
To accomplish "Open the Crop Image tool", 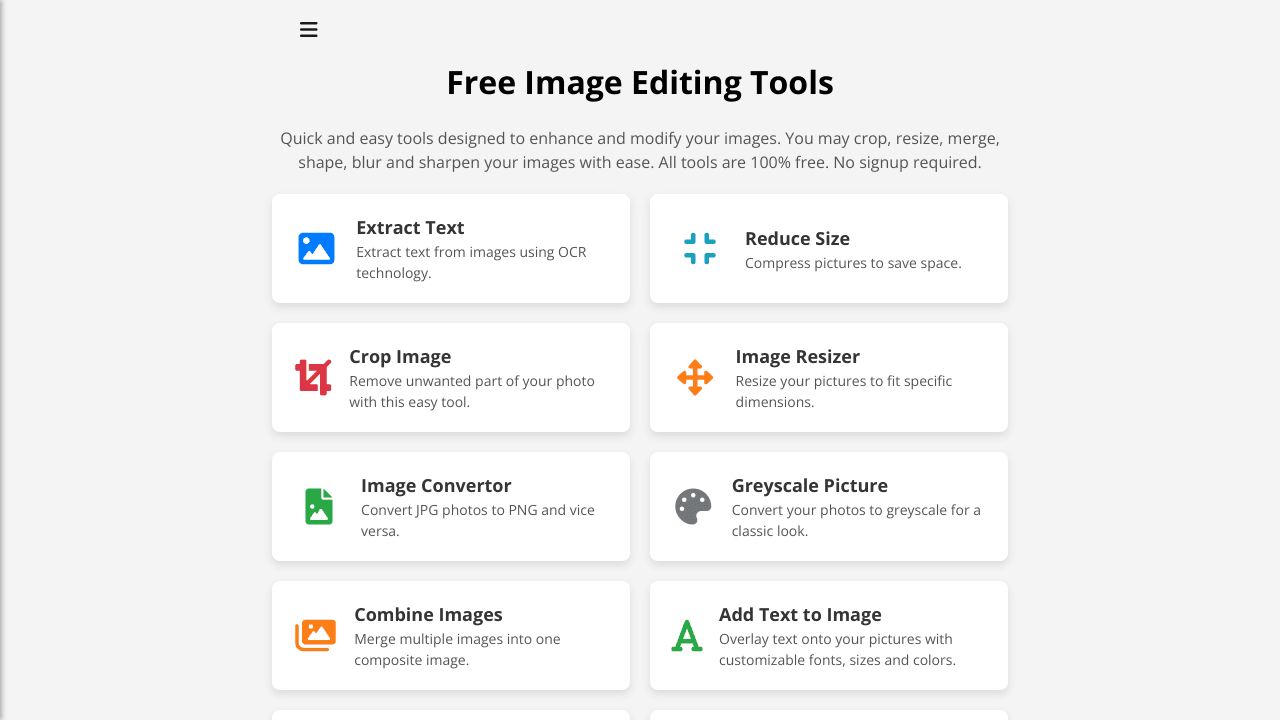I will pyautogui.click(x=450, y=377).
